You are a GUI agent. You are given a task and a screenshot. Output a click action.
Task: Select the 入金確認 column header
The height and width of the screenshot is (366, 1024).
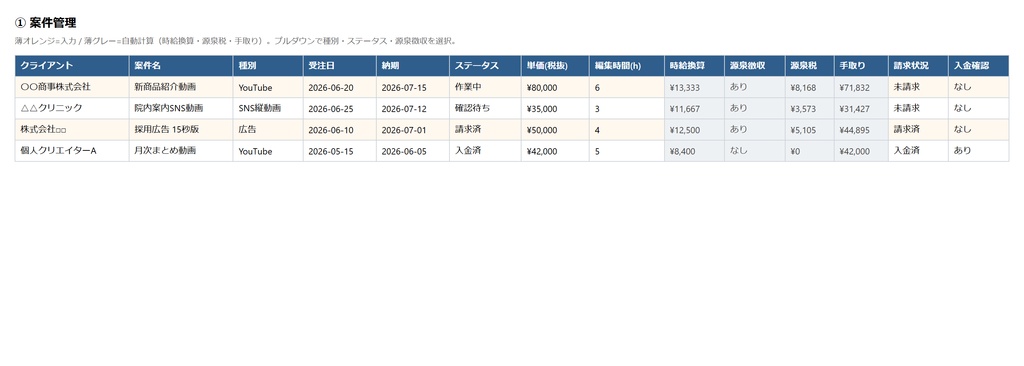(x=978, y=66)
